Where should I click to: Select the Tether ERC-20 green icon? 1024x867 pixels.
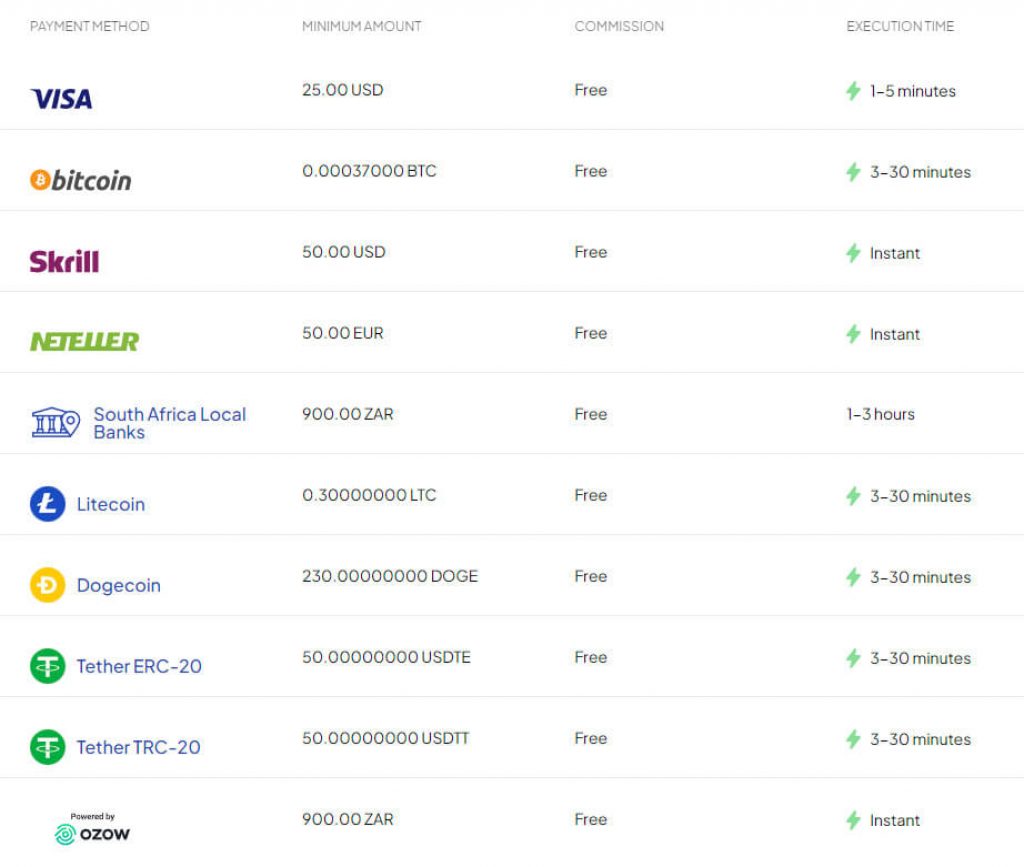click(x=47, y=666)
